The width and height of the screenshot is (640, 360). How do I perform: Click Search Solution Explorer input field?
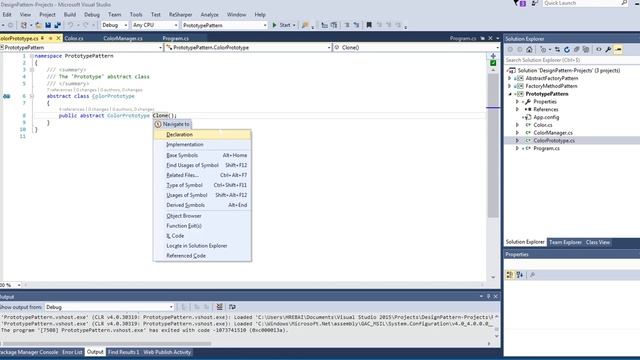coord(571,60)
